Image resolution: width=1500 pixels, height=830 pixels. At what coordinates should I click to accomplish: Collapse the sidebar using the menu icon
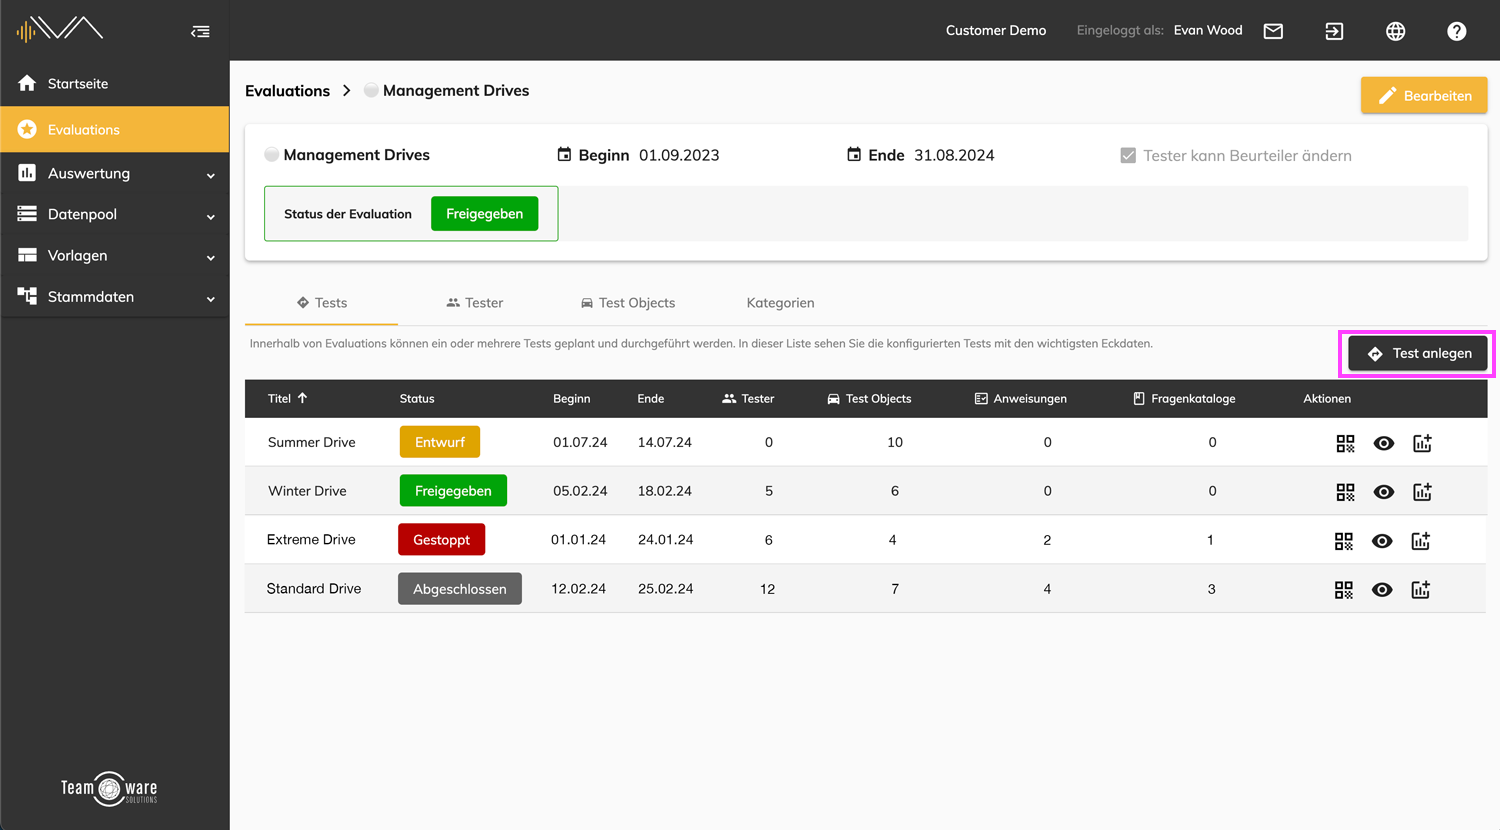pos(200,31)
